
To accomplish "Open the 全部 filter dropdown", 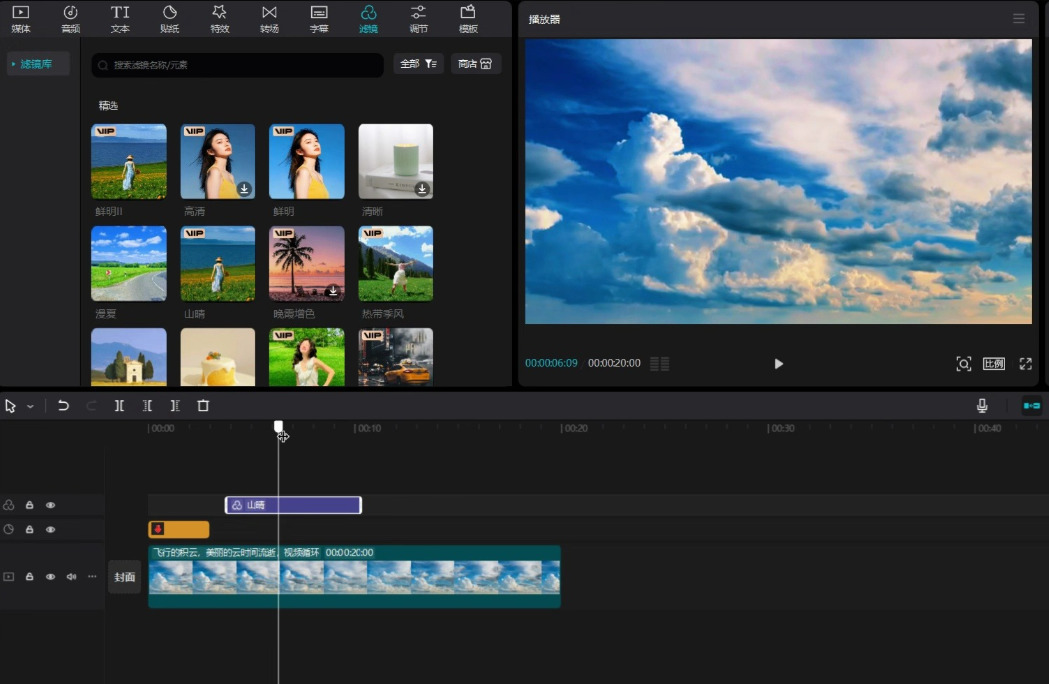I will [418, 64].
